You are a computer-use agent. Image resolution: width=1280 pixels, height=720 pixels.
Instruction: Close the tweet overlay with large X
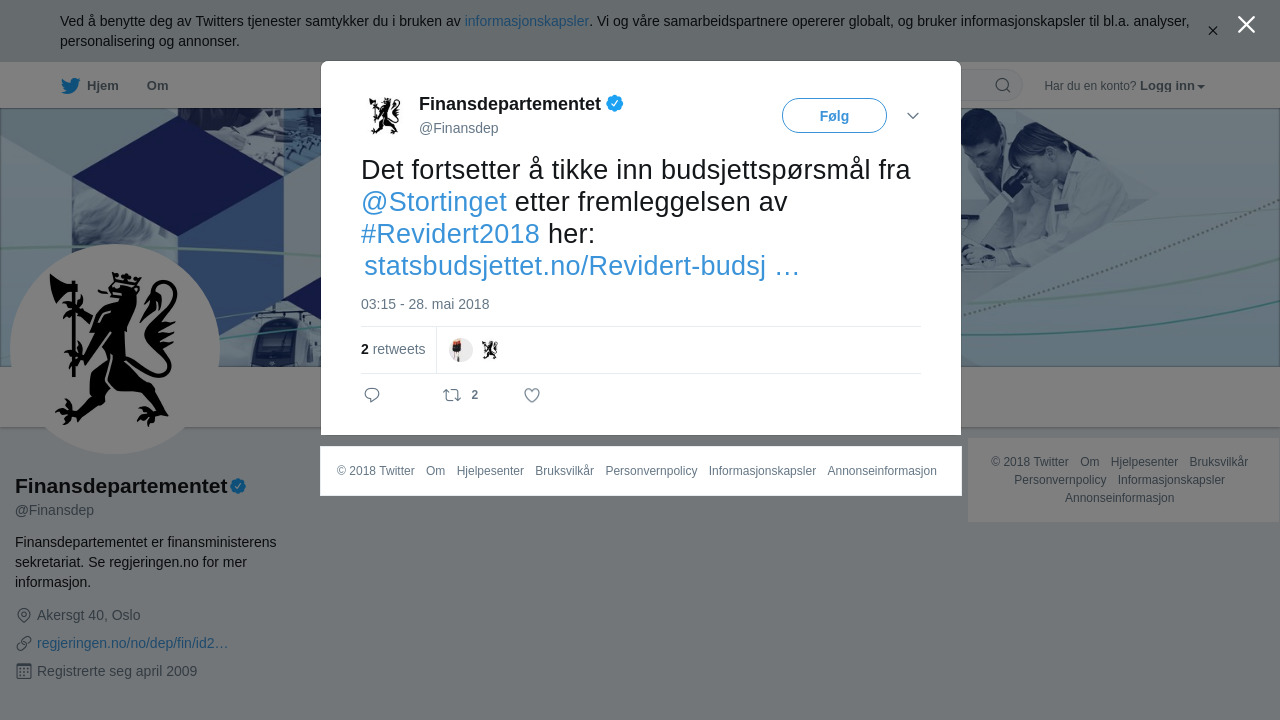(1246, 24)
